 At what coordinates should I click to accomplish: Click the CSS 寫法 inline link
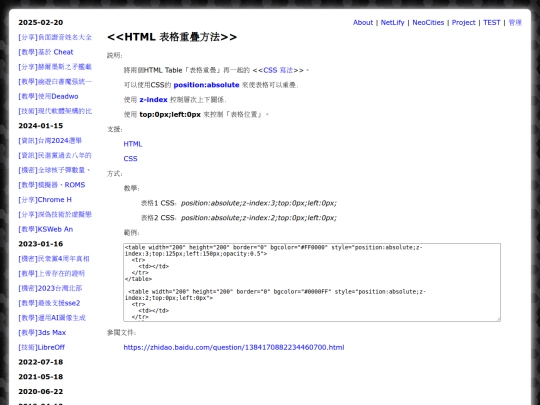click(278, 70)
